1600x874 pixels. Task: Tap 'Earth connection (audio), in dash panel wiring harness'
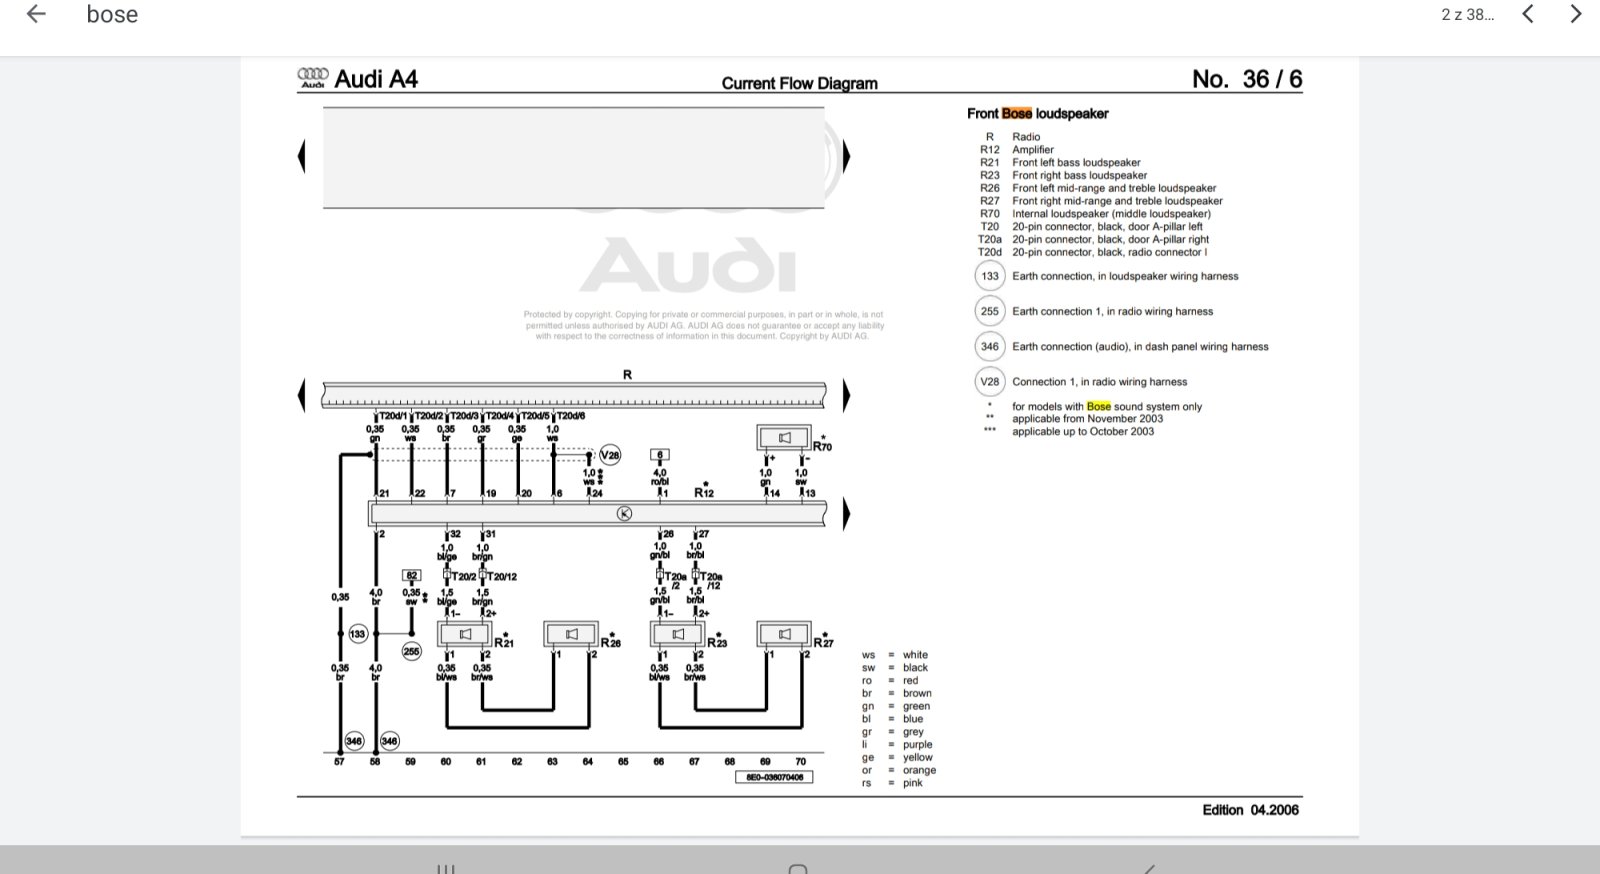[x=1140, y=347]
